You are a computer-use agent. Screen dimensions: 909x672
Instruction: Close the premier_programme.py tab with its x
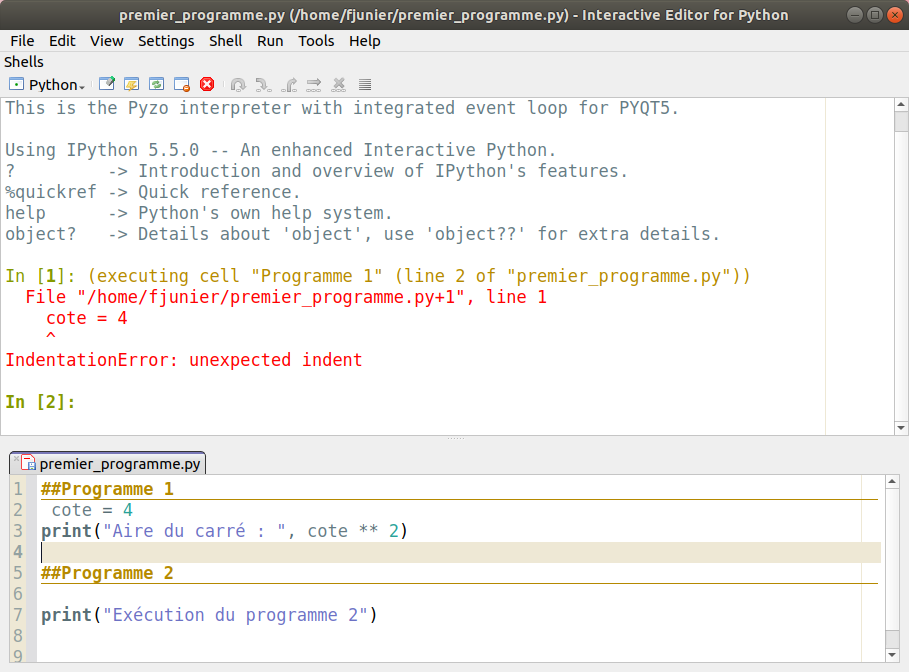click(x=16, y=459)
